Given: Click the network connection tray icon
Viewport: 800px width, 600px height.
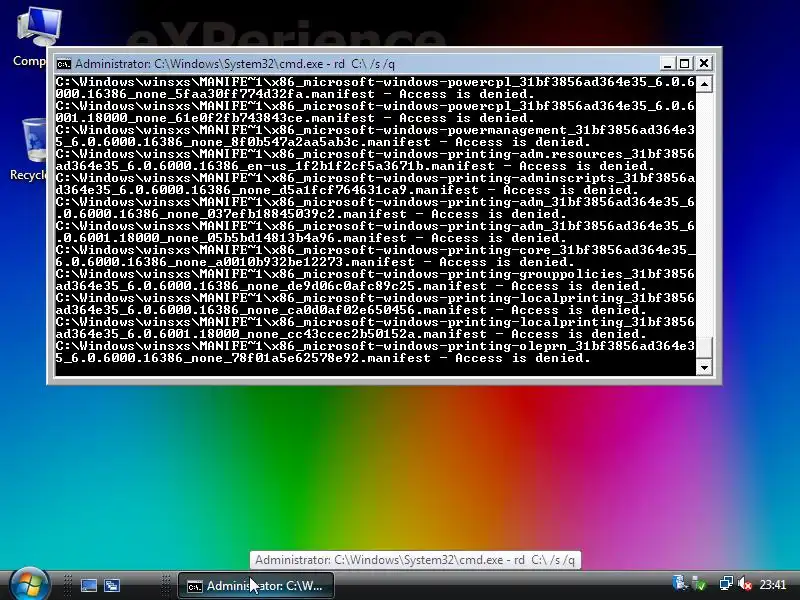Looking at the screenshot, I should coord(725,584).
